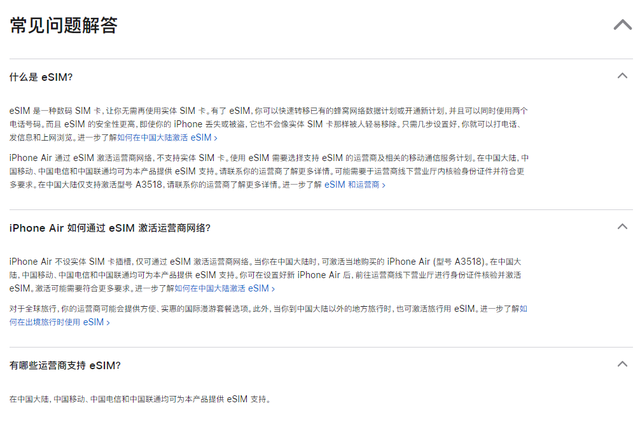Click the arrow icon after eSIM 和运营商
Image resolution: width=640 pixels, height=422 pixels.
tap(384, 184)
